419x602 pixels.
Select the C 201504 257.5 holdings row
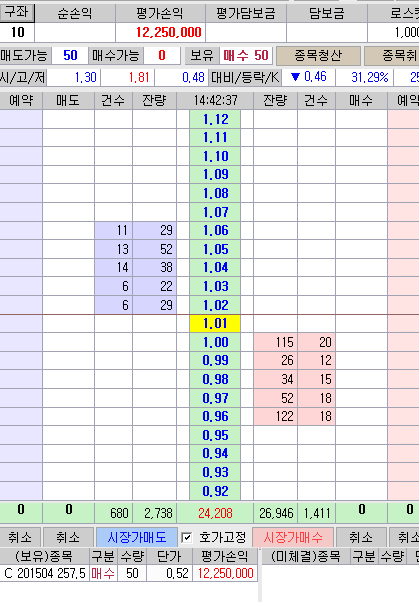pos(129,574)
